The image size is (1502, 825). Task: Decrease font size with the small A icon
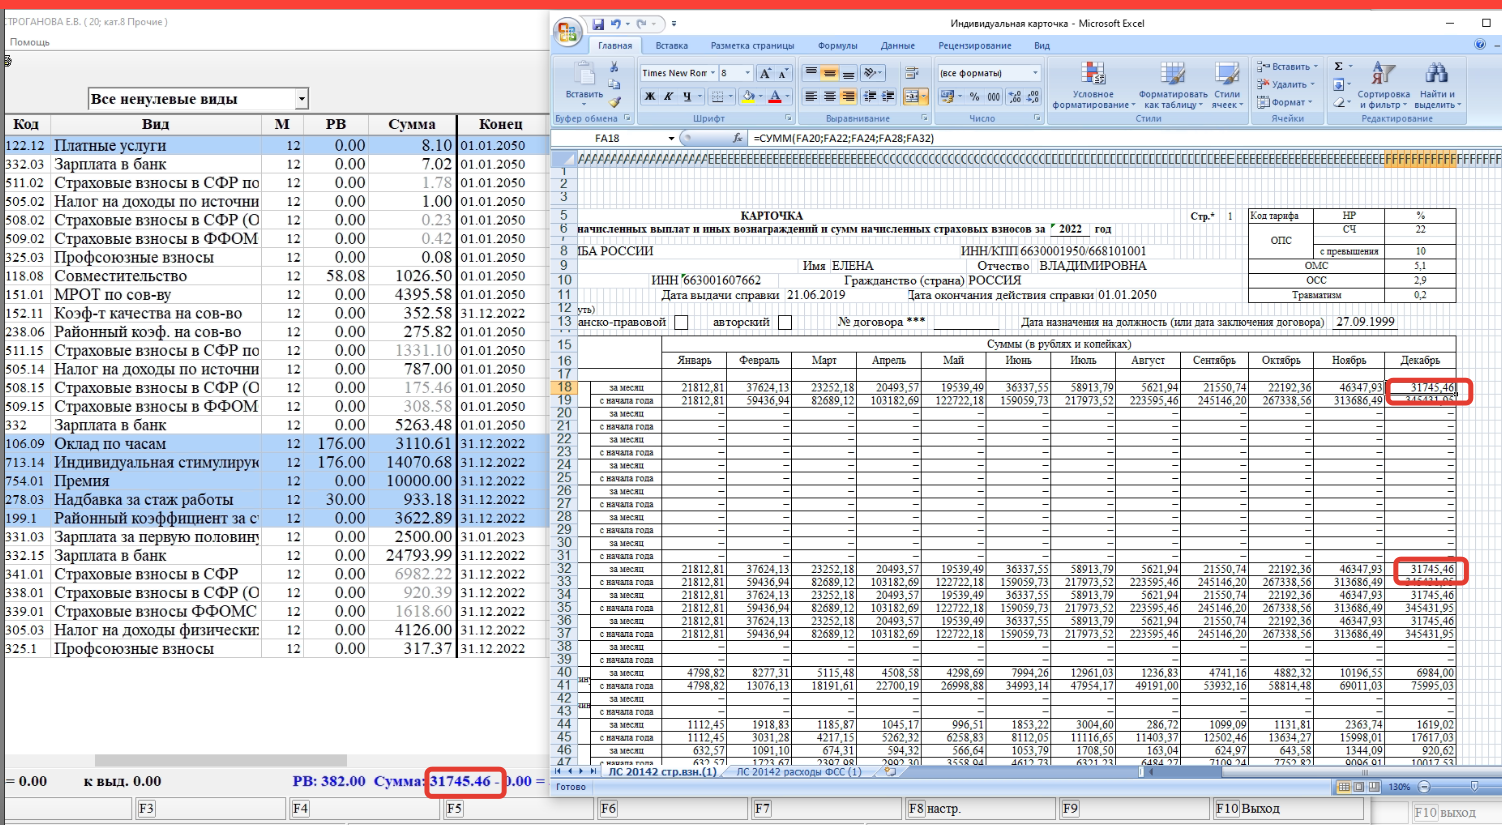coord(782,73)
